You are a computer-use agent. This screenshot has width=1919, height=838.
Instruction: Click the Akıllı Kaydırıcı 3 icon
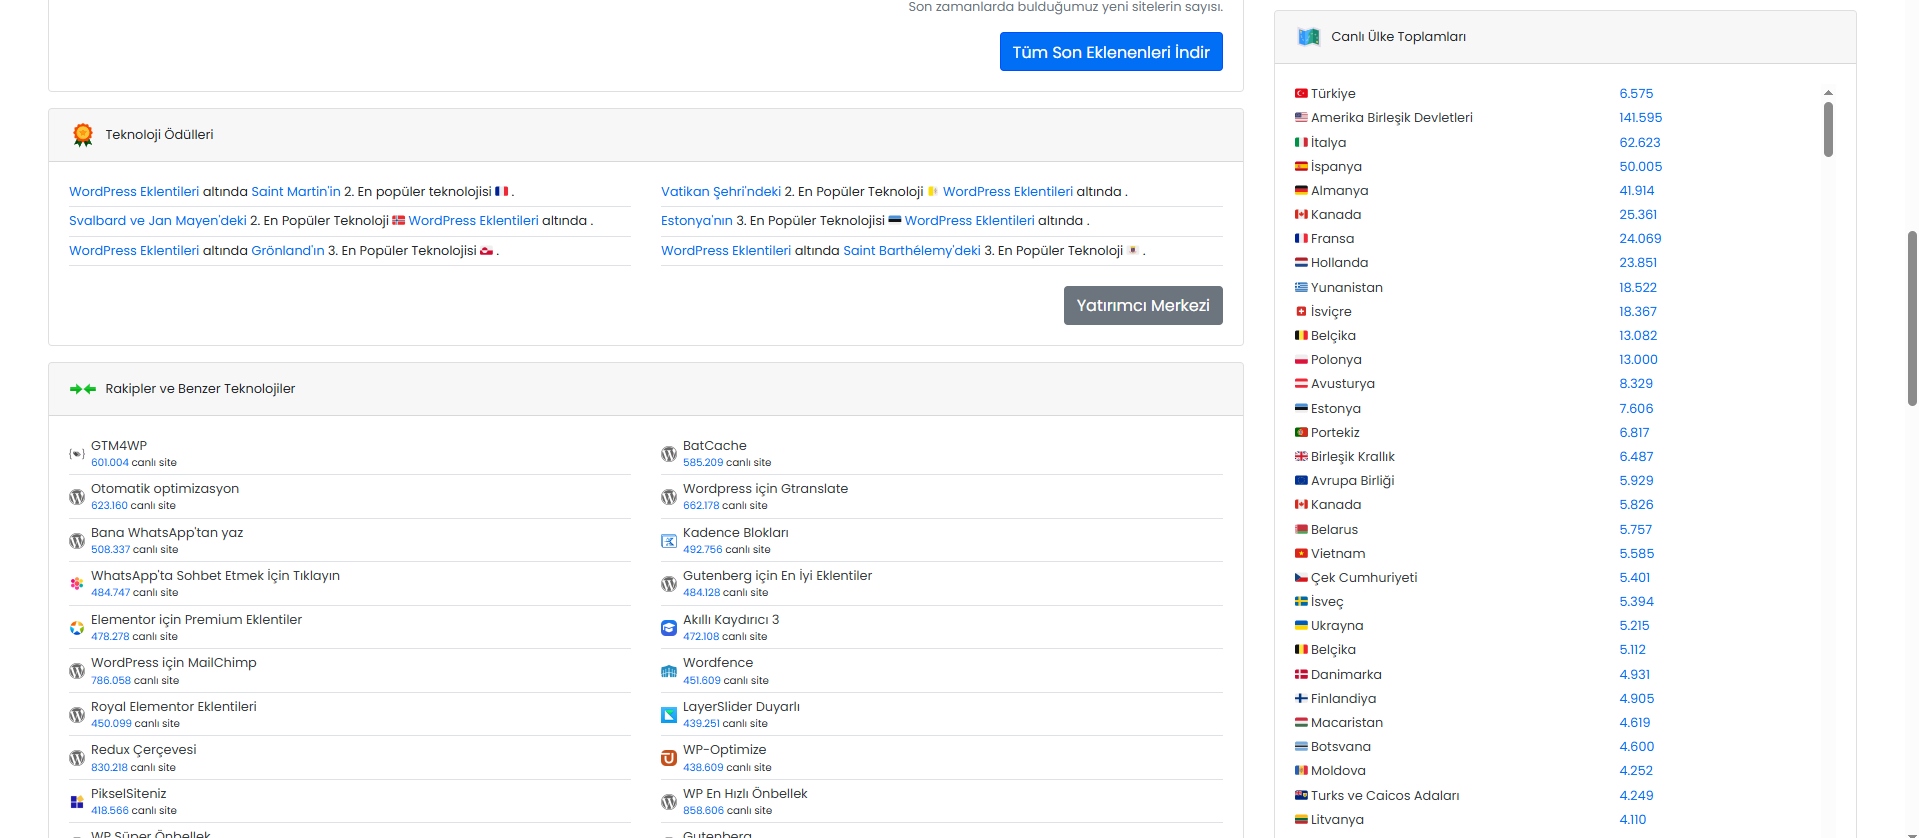click(x=669, y=628)
